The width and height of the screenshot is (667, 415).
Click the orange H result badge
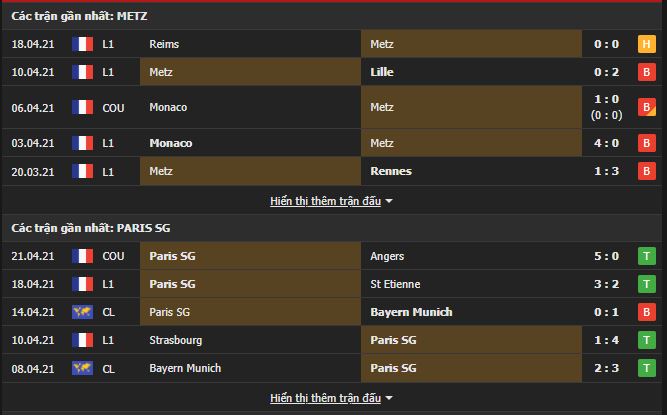click(646, 44)
